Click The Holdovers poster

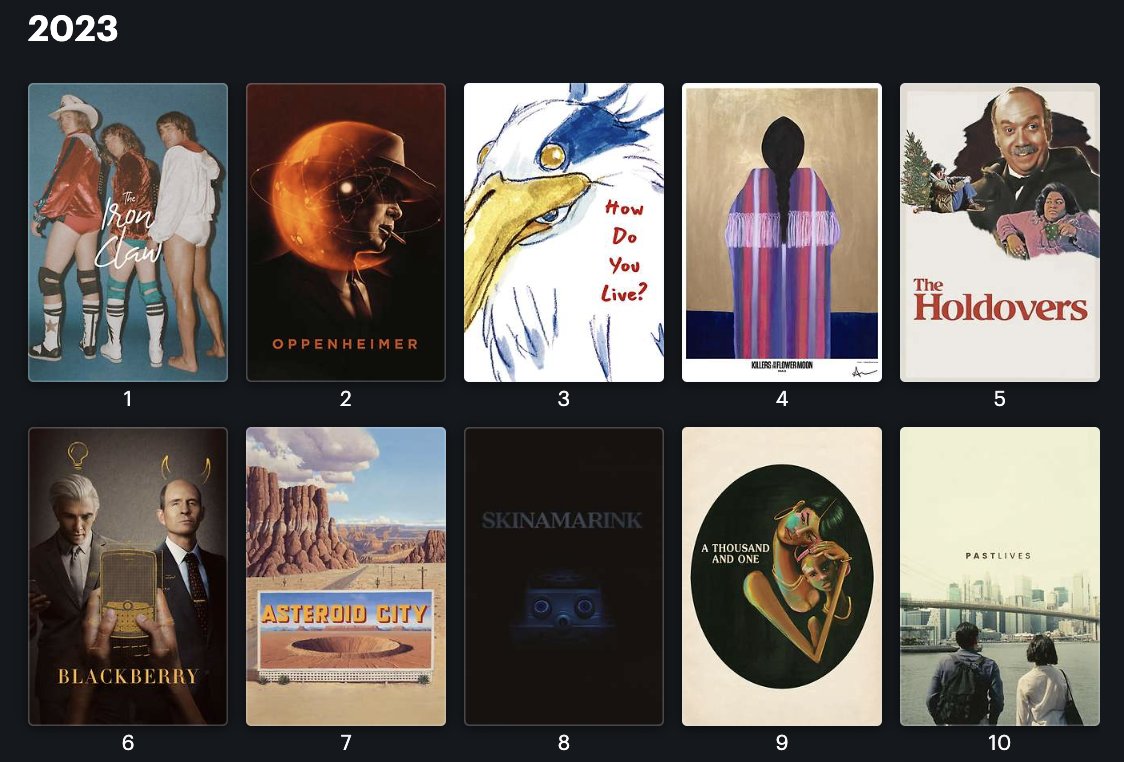coord(999,232)
